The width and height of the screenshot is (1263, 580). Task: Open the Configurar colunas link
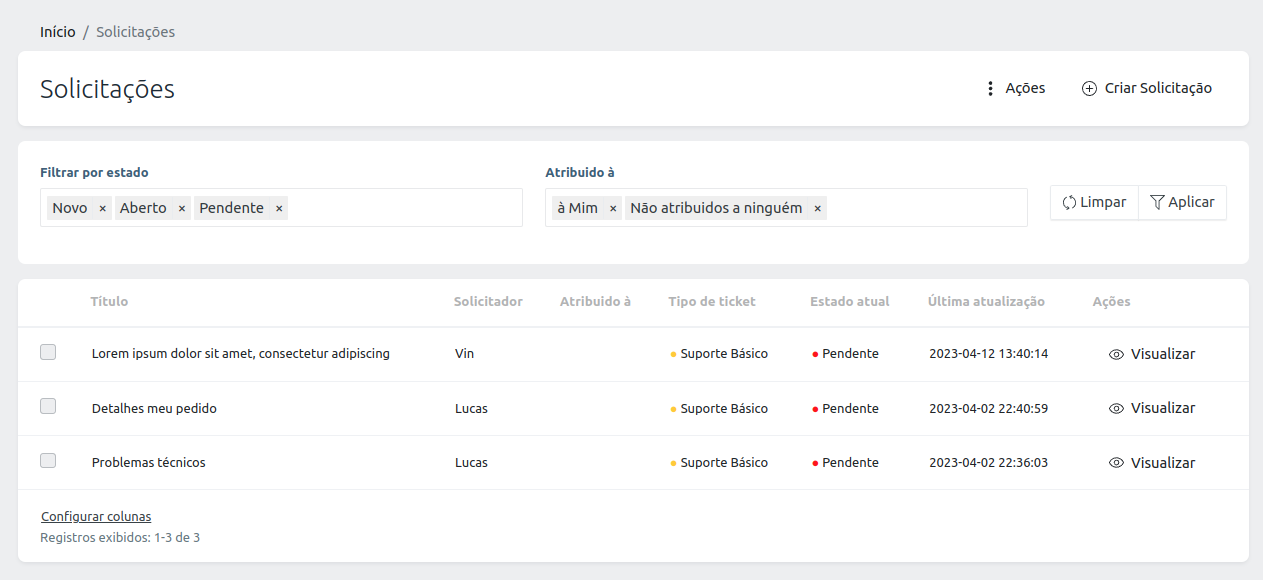pyautogui.click(x=96, y=516)
